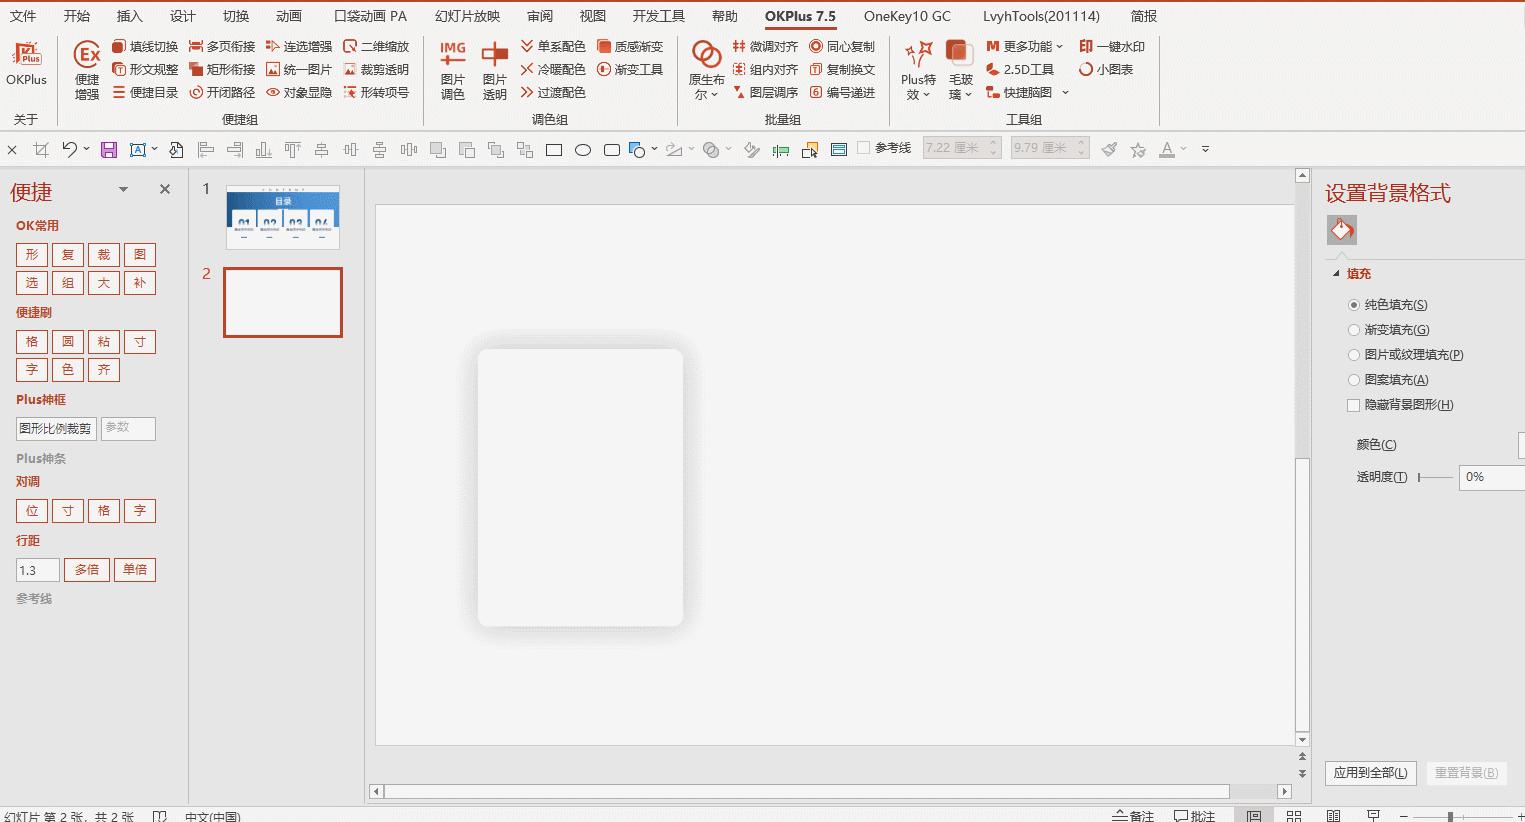Open the 更多功能 dropdown
Screen dimensions: 1525x822
click(1024, 46)
